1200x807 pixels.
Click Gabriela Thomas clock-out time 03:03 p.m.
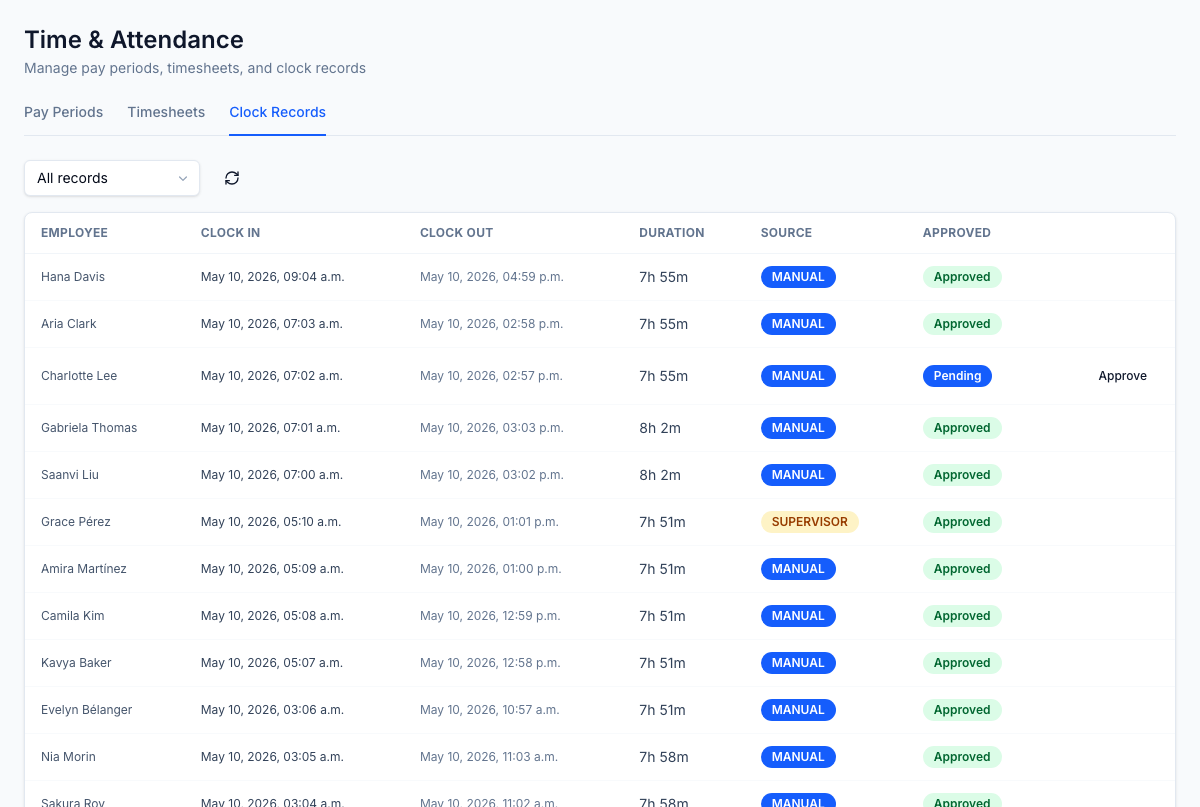[x=492, y=428]
